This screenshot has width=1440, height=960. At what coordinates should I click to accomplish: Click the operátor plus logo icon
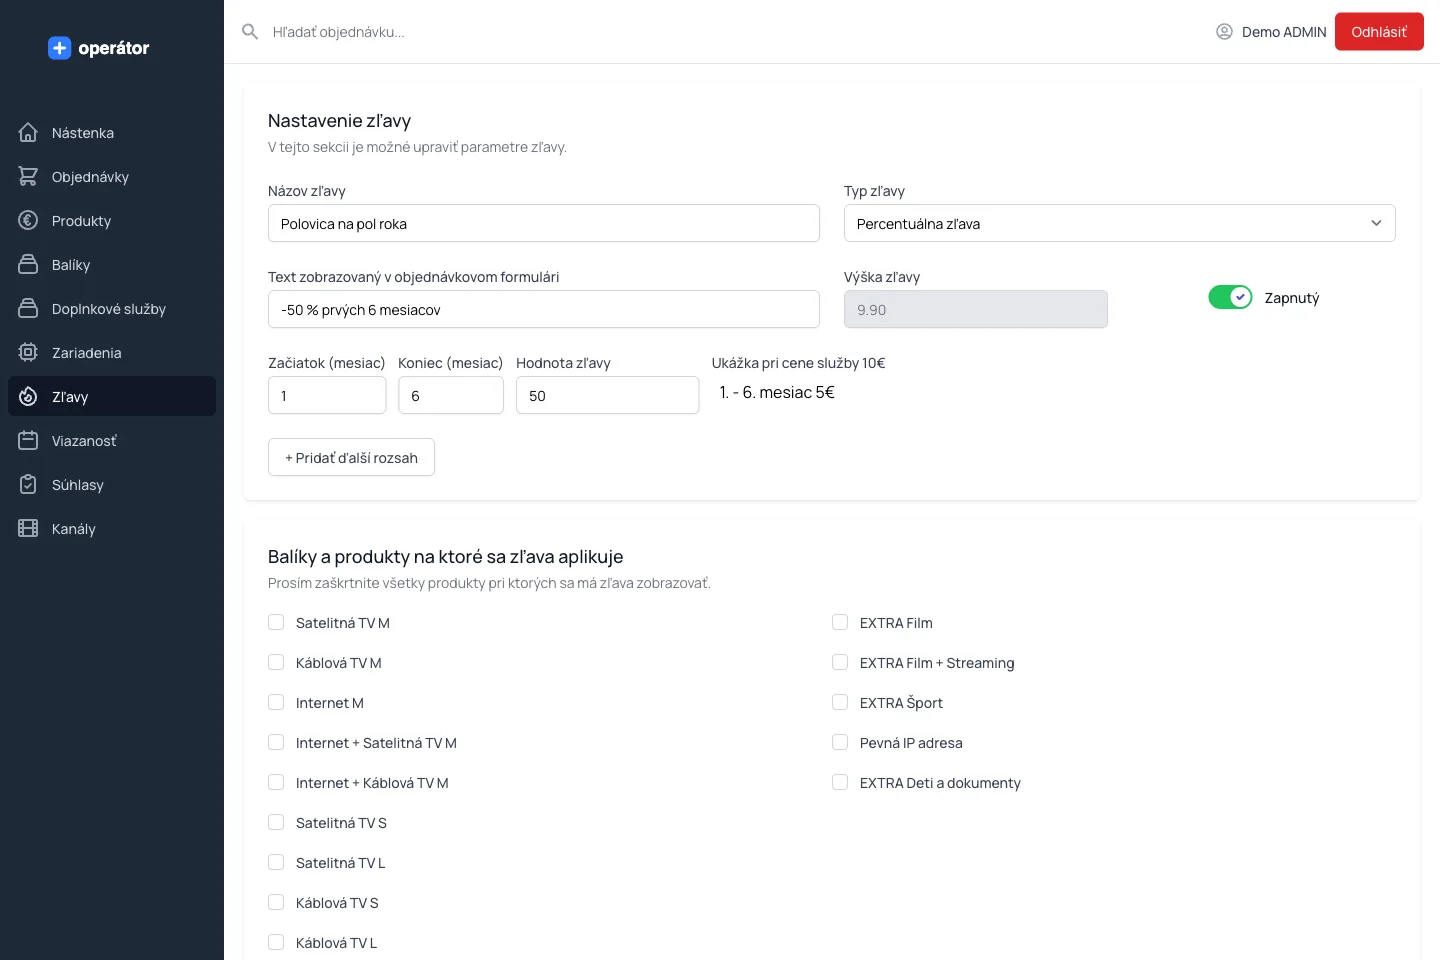click(x=60, y=48)
